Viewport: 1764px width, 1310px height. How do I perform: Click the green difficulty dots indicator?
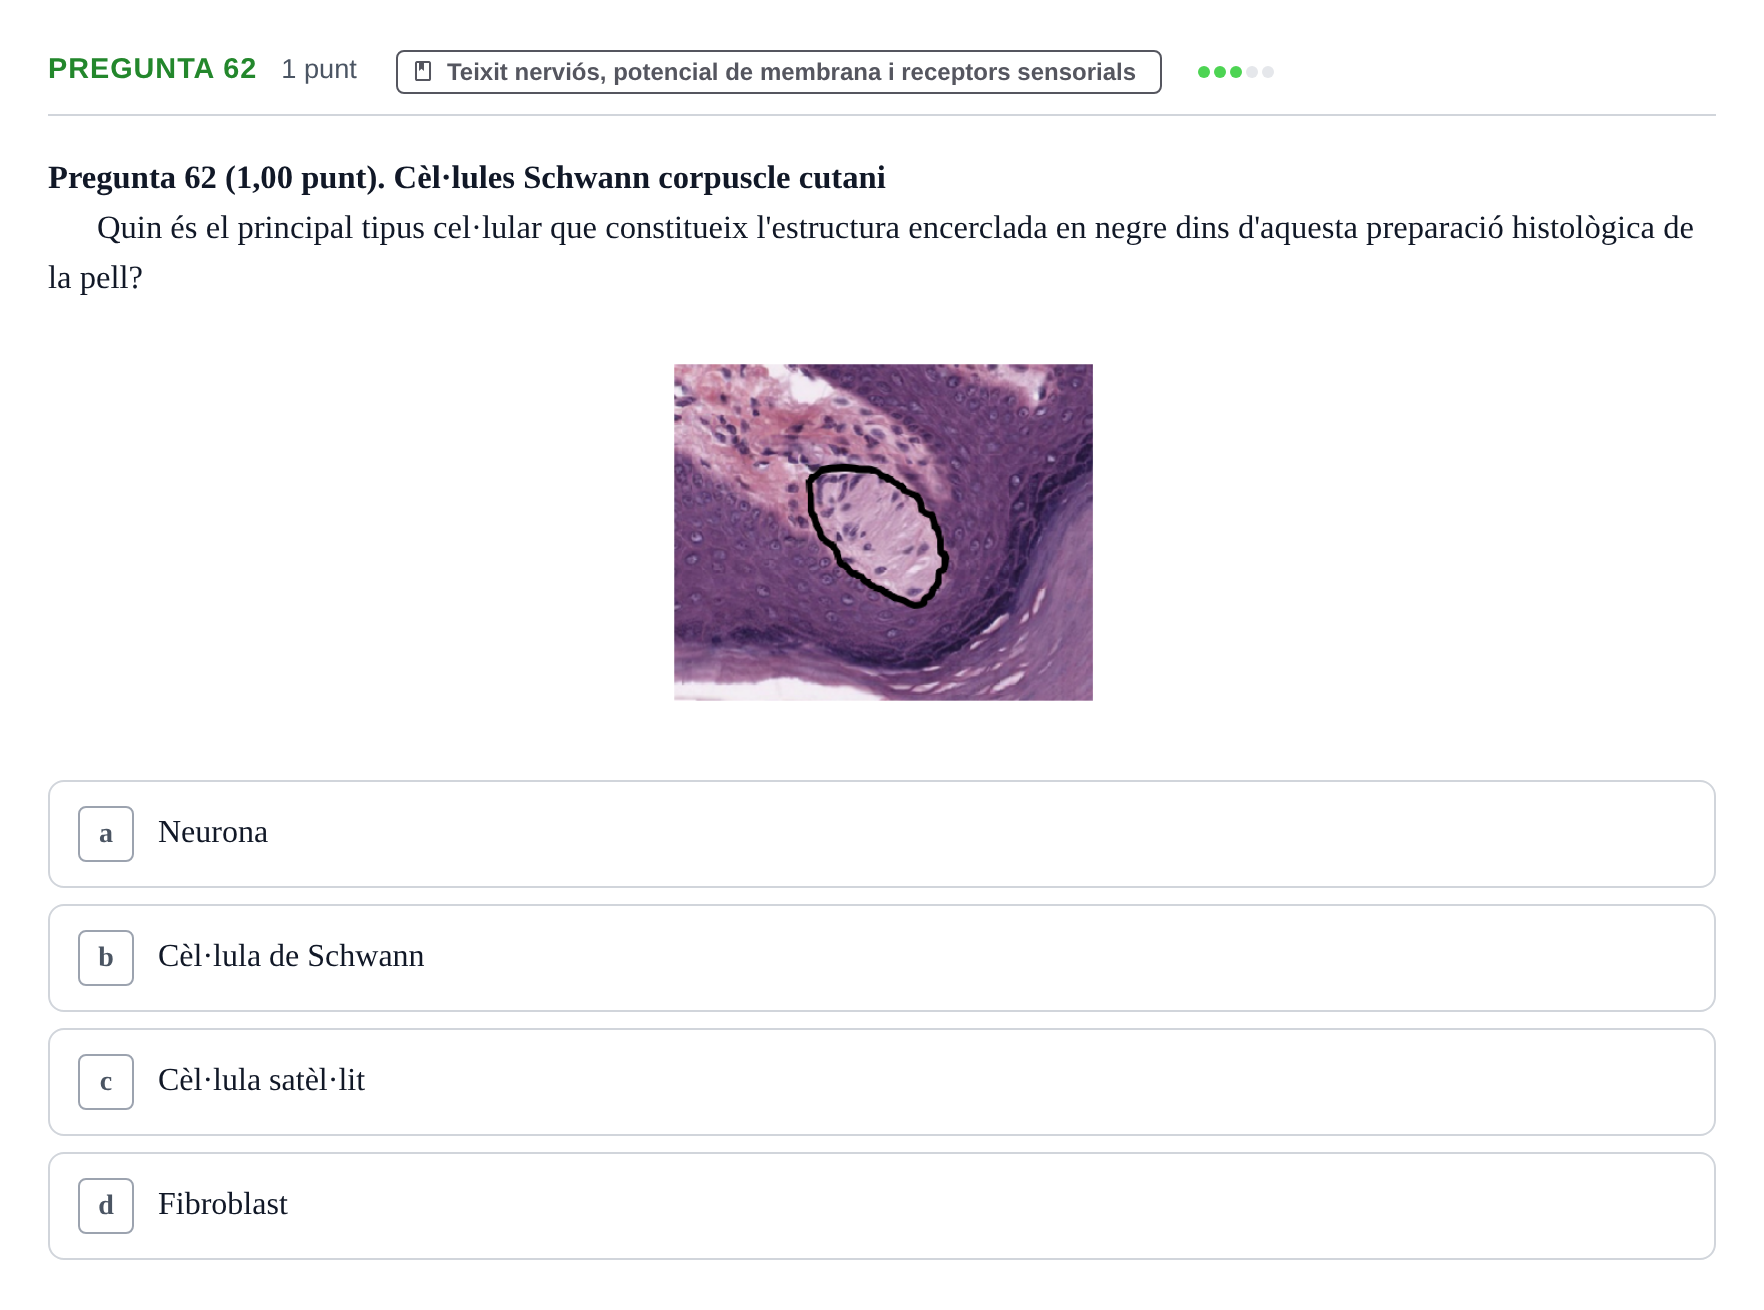point(1236,72)
